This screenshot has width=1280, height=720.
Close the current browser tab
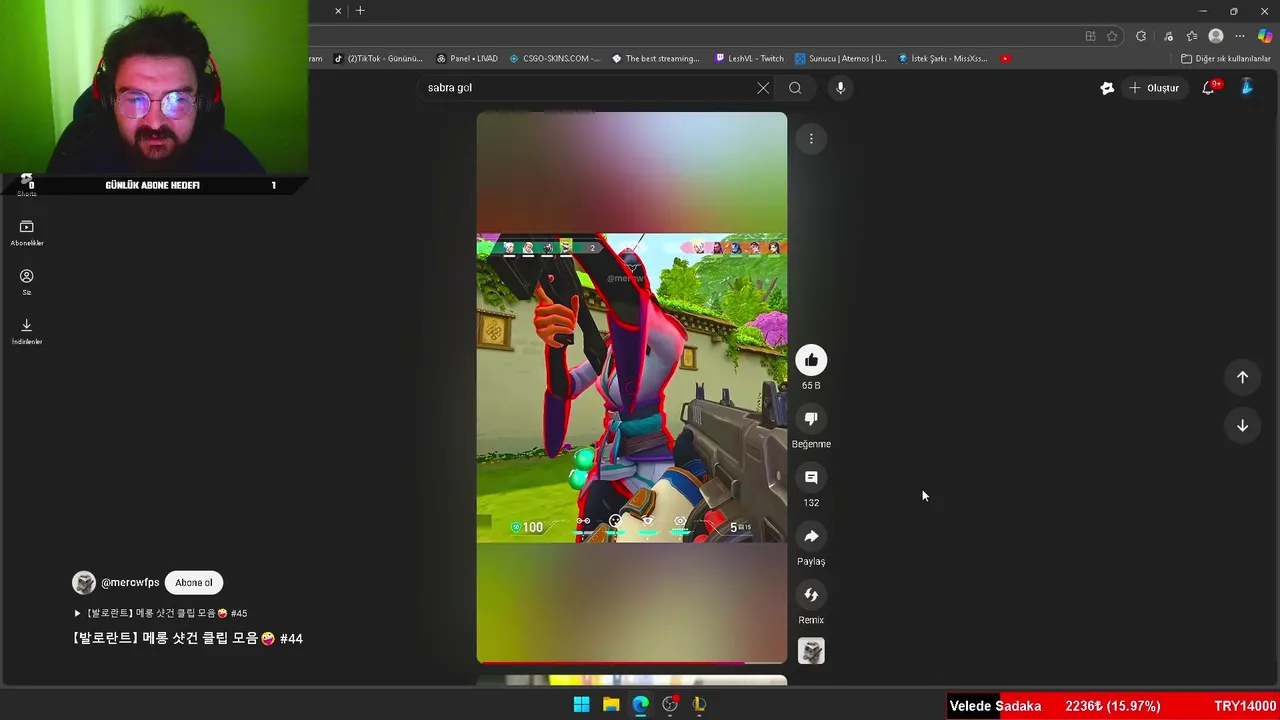point(338,11)
